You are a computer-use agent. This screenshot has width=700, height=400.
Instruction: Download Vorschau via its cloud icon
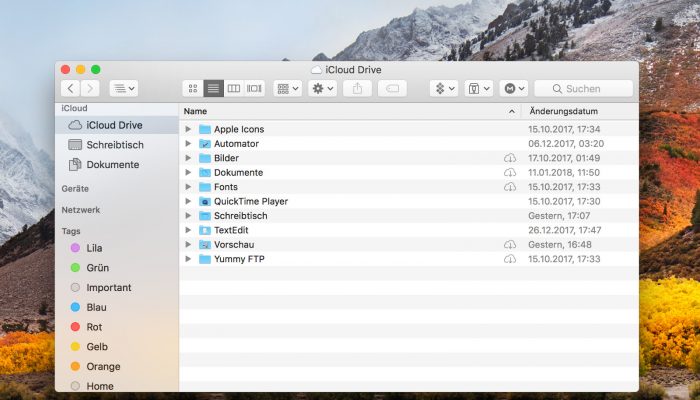pyautogui.click(x=510, y=245)
